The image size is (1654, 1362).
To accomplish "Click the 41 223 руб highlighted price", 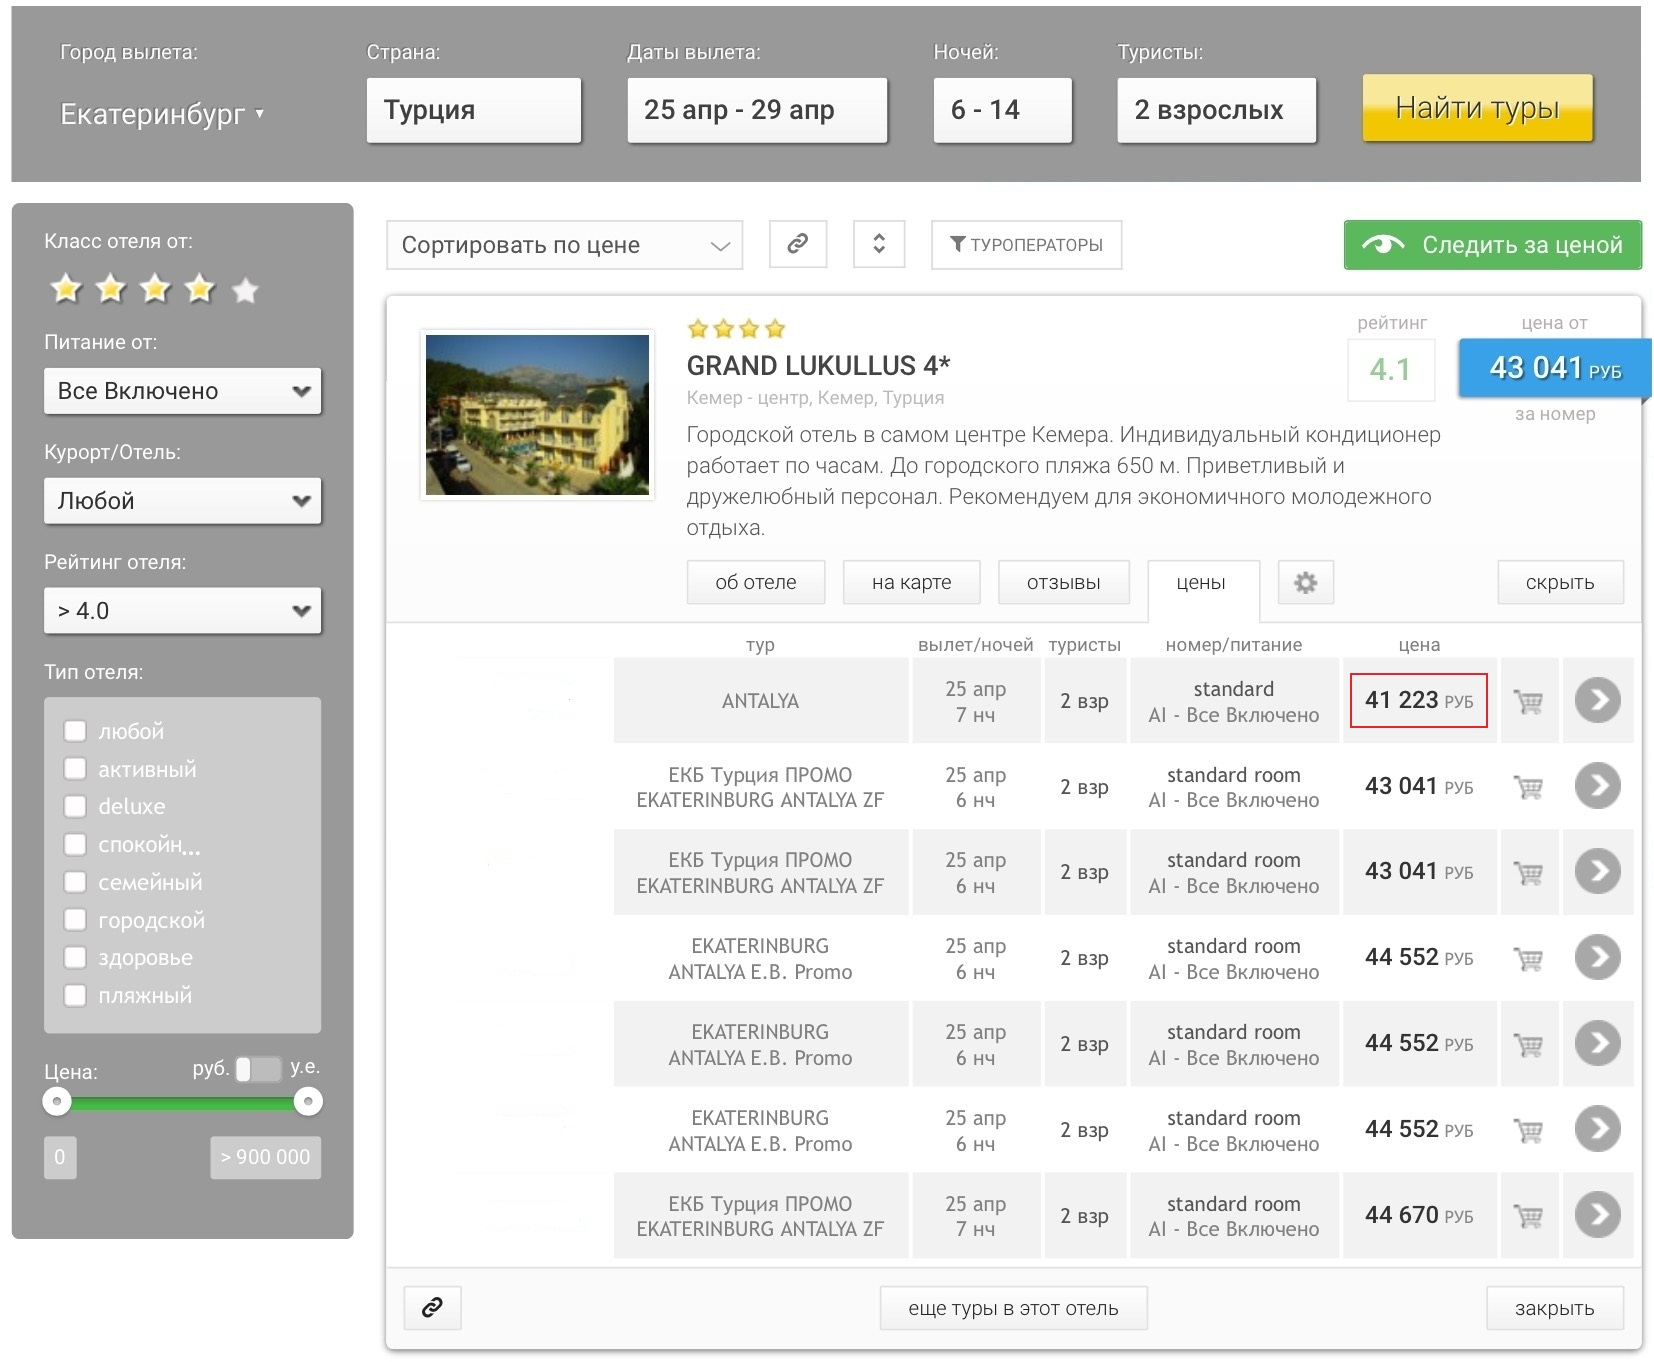I will (1418, 700).
